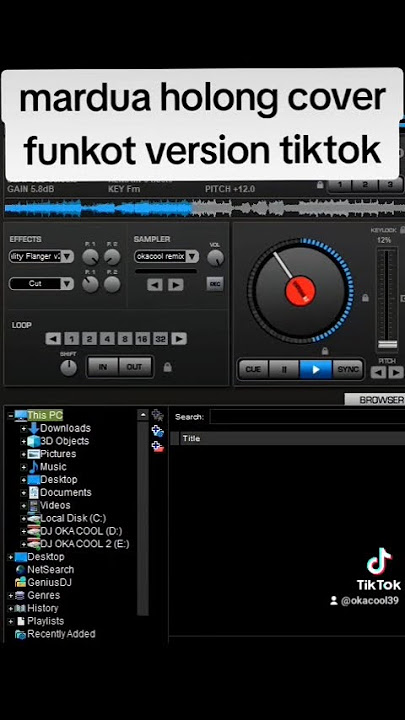Image resolution: width=405 pixels, height=720 pixels.
Task: Click the SYNC button
Action: [348, 370]
